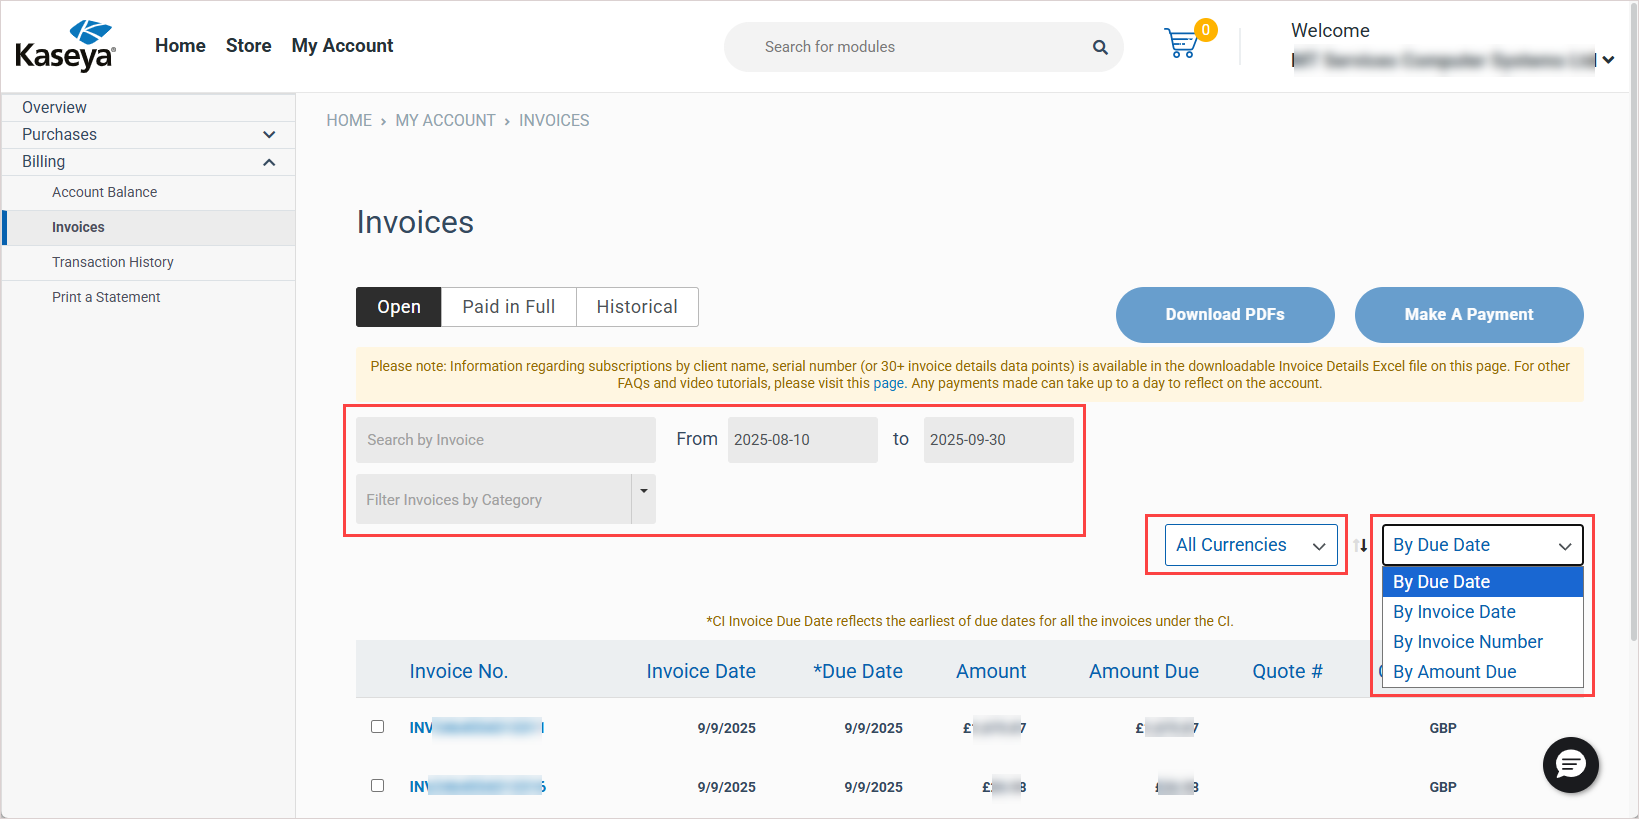Click the Kaseya logo
Viewport: 1639px width, 819px height.
pos(66,46)
